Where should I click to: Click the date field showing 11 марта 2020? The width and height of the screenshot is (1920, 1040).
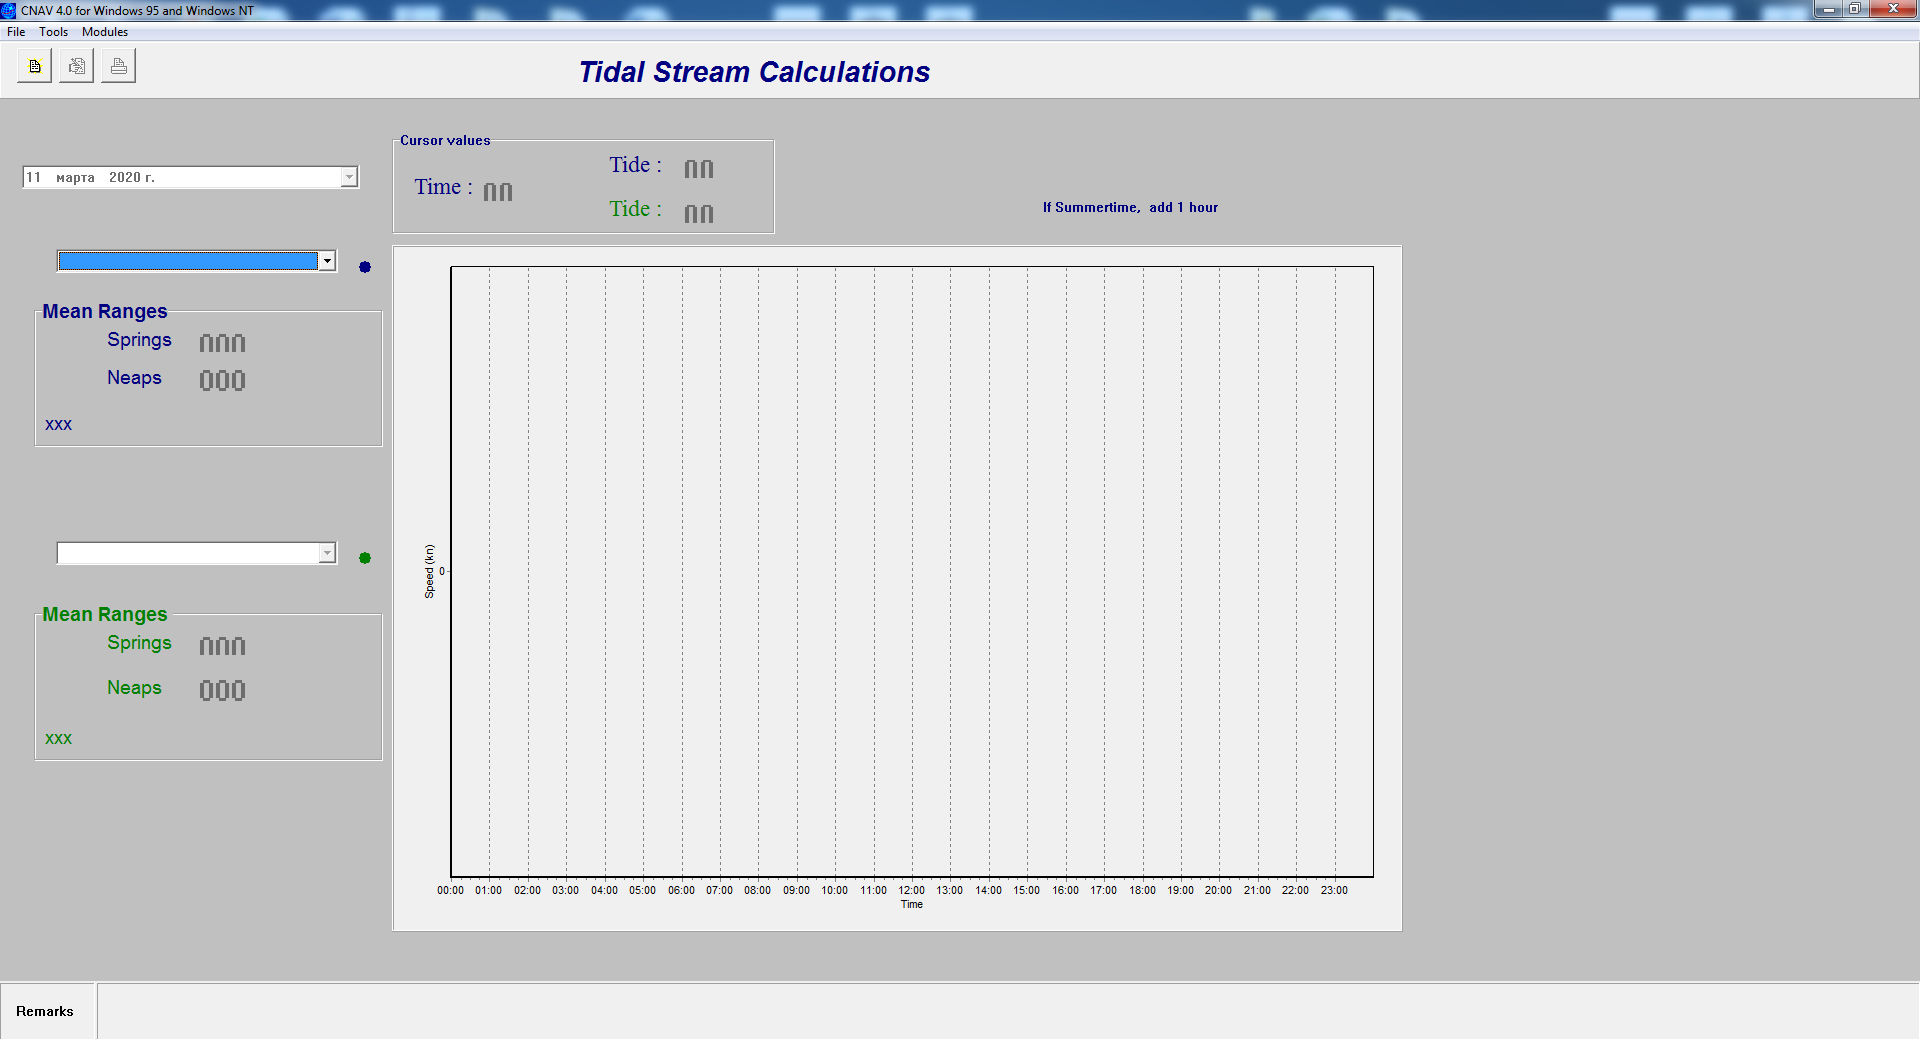pos(180,177)
